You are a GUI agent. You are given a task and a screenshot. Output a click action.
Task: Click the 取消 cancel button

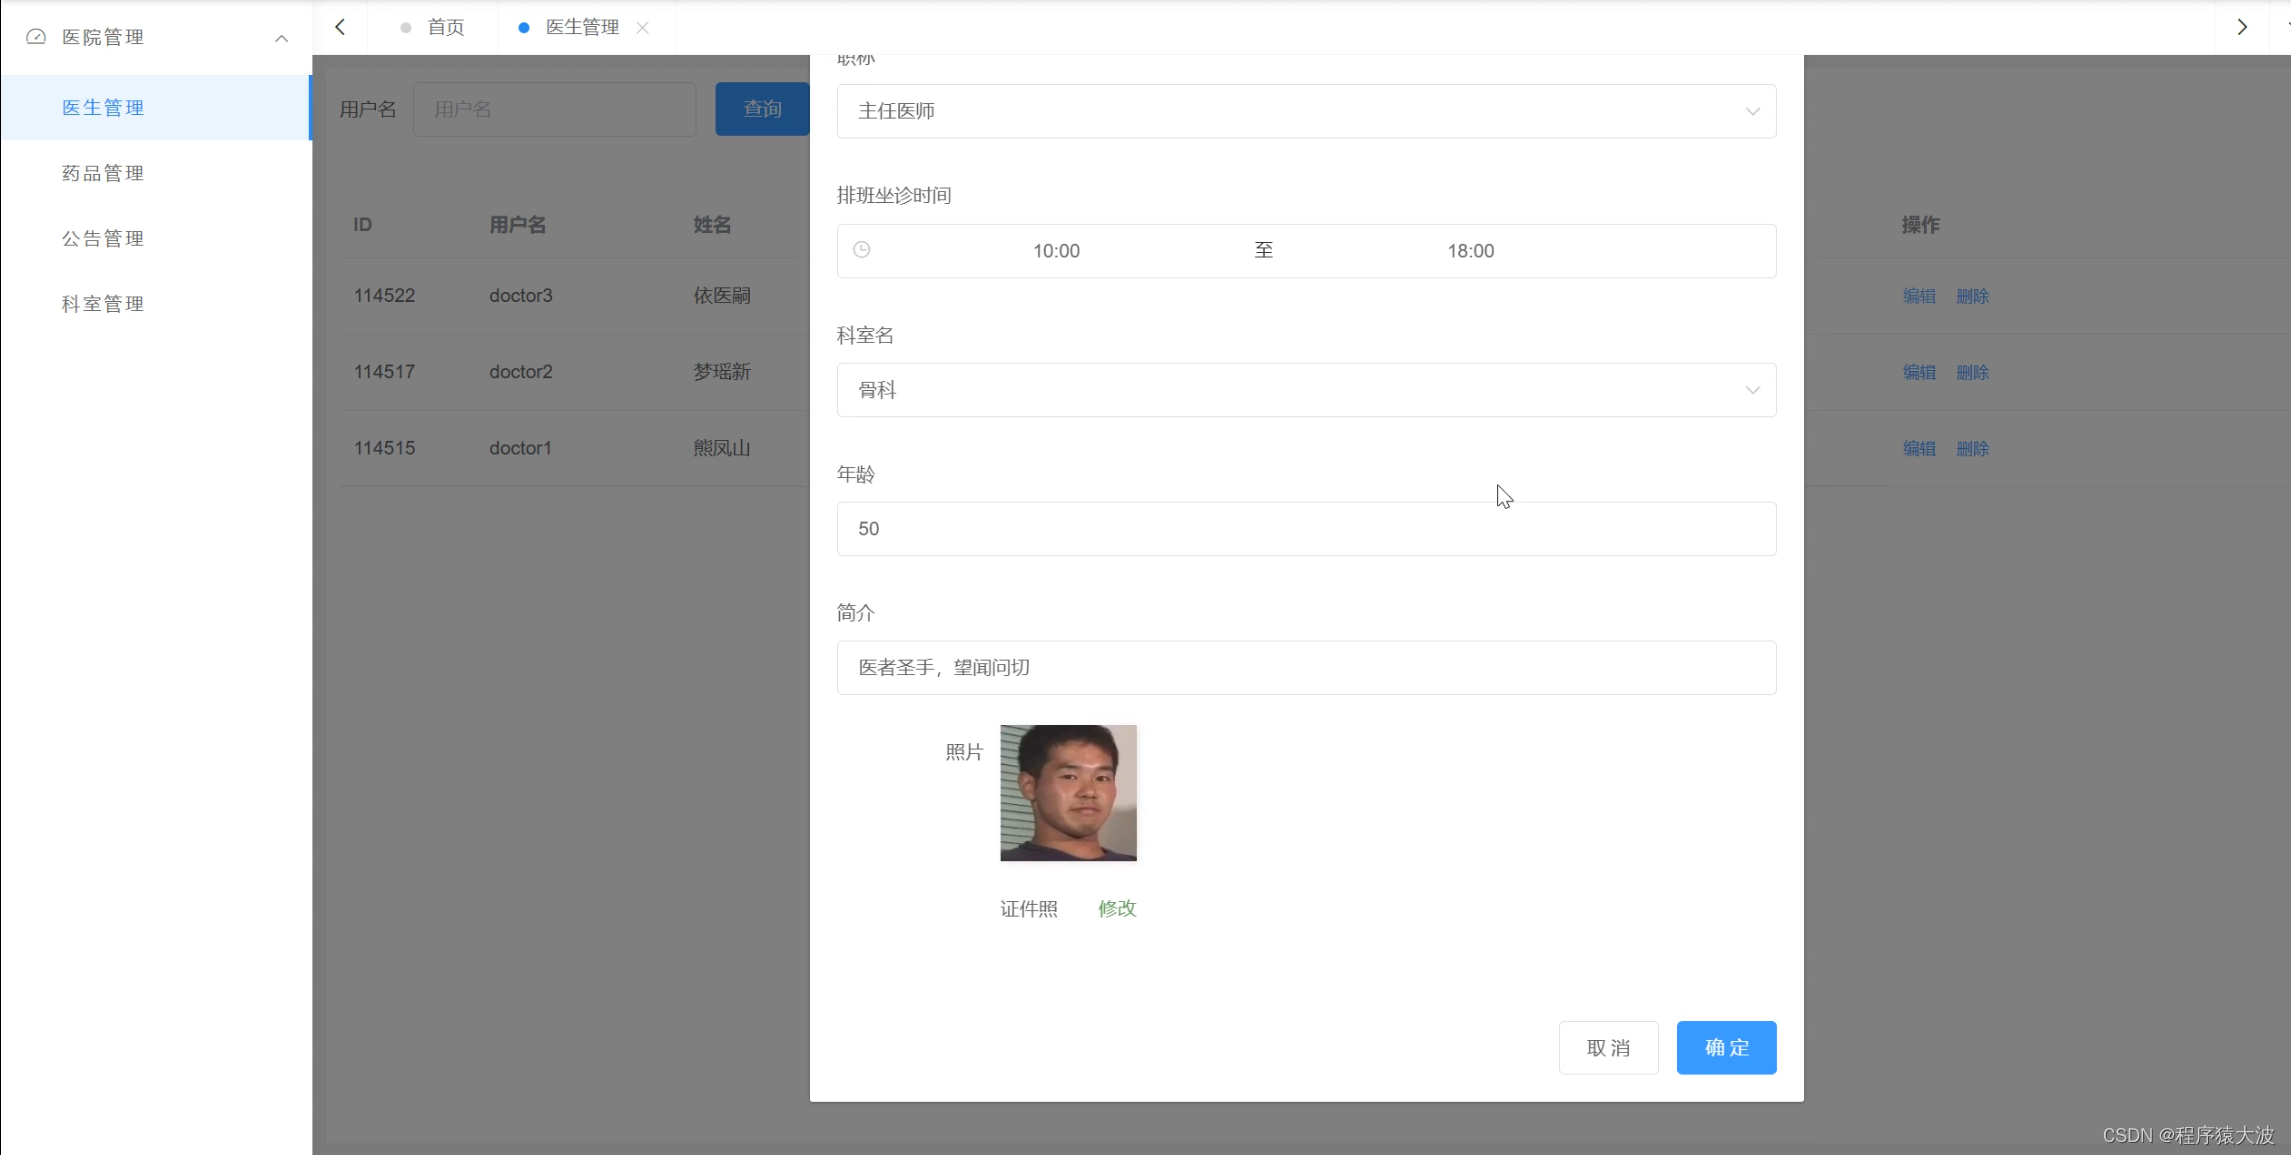pos(1608,1047)
